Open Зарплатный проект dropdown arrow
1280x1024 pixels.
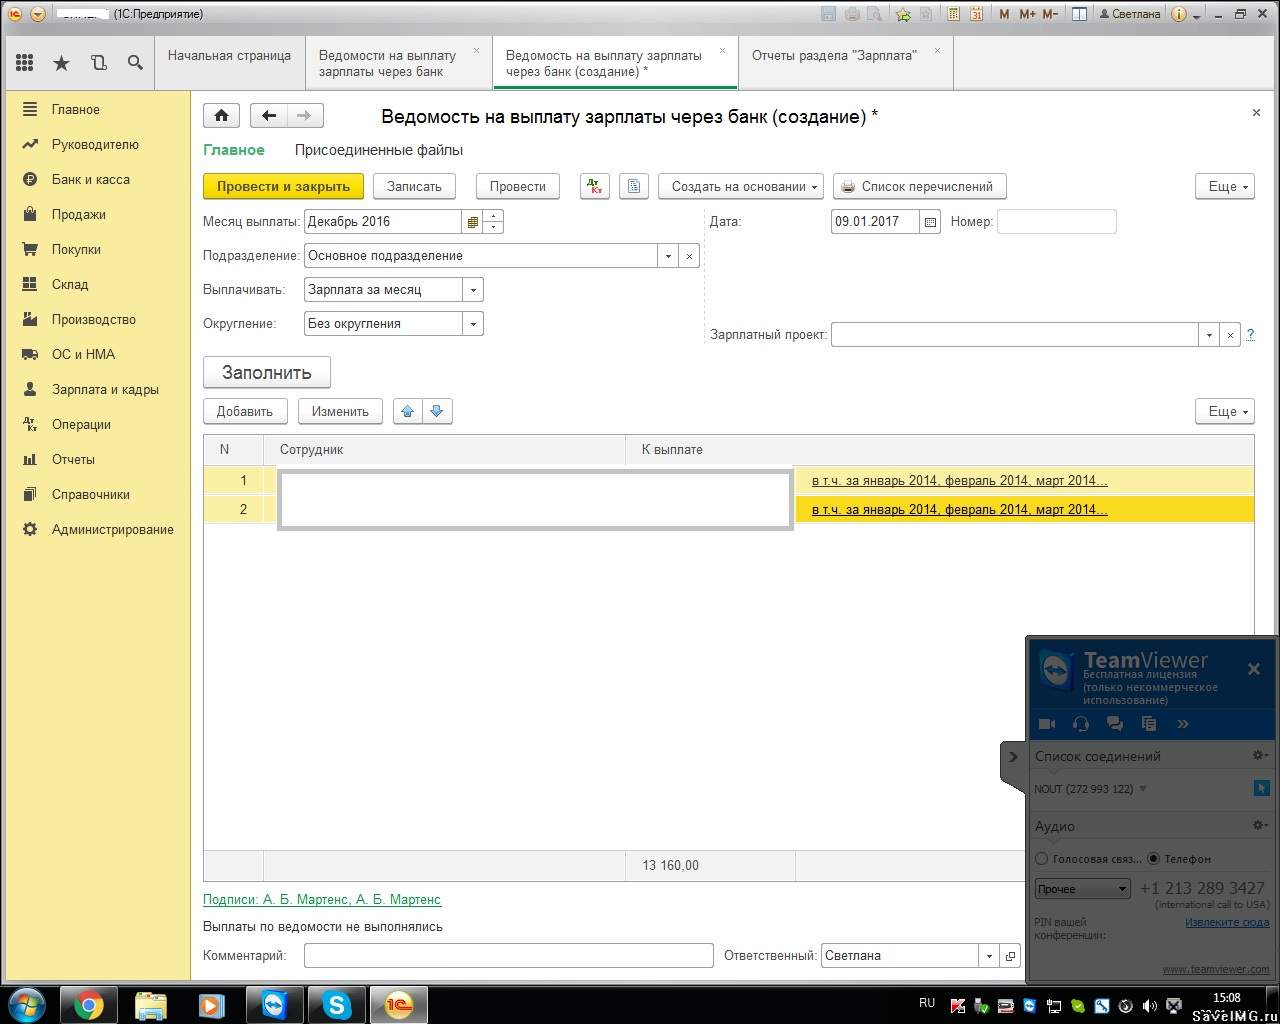pos(1210,335)
